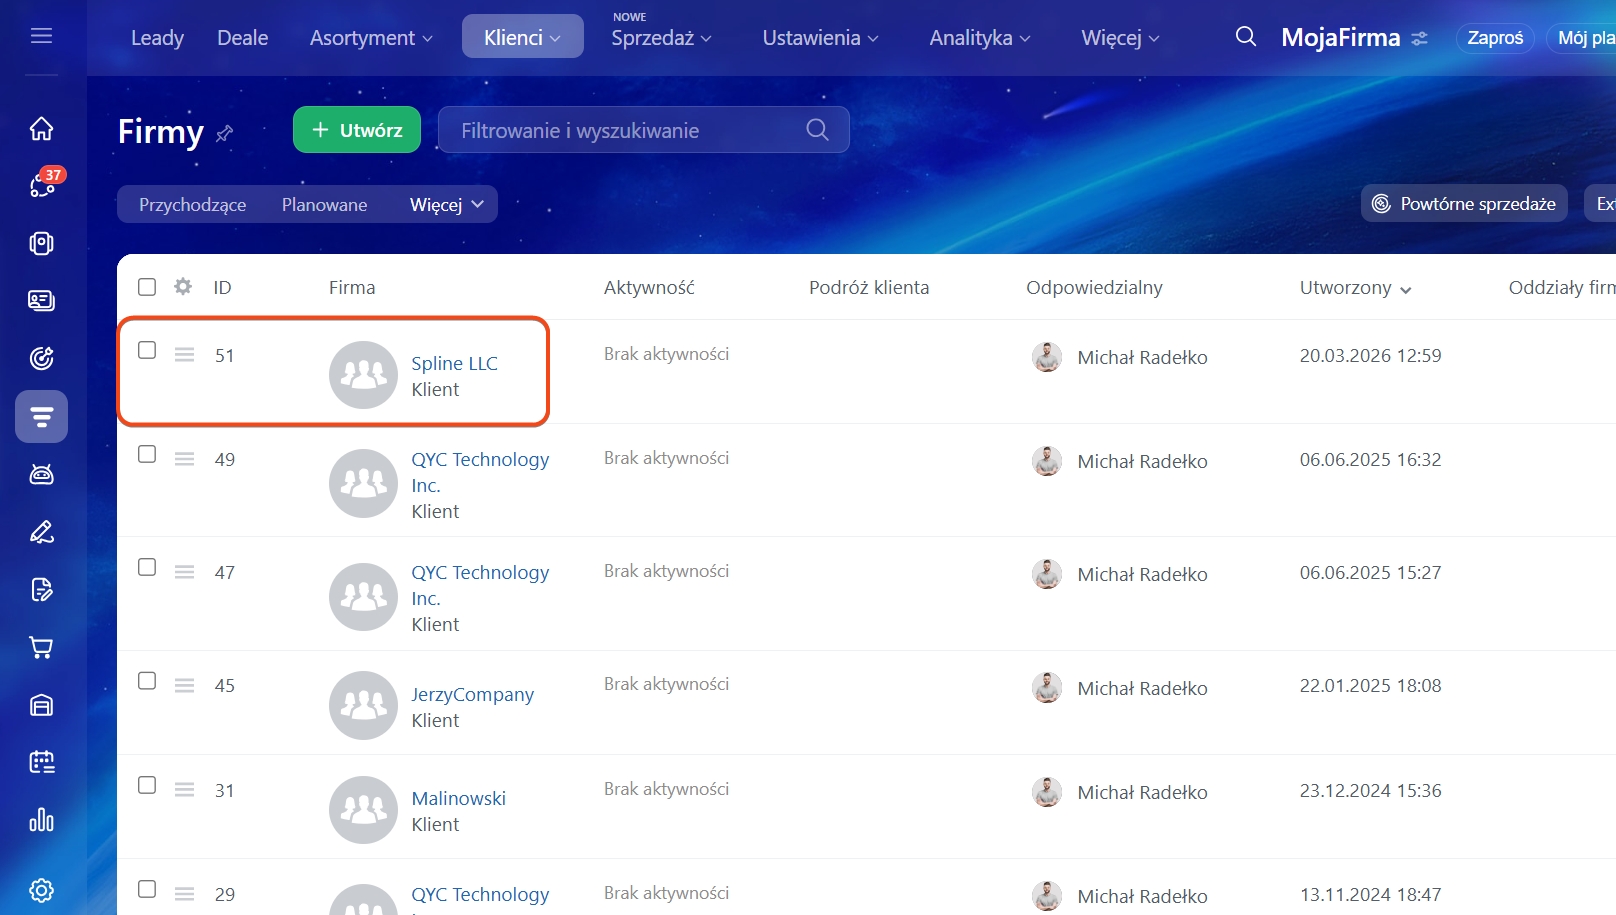
Task: Go to the Deale menu item
Action: 242,37
